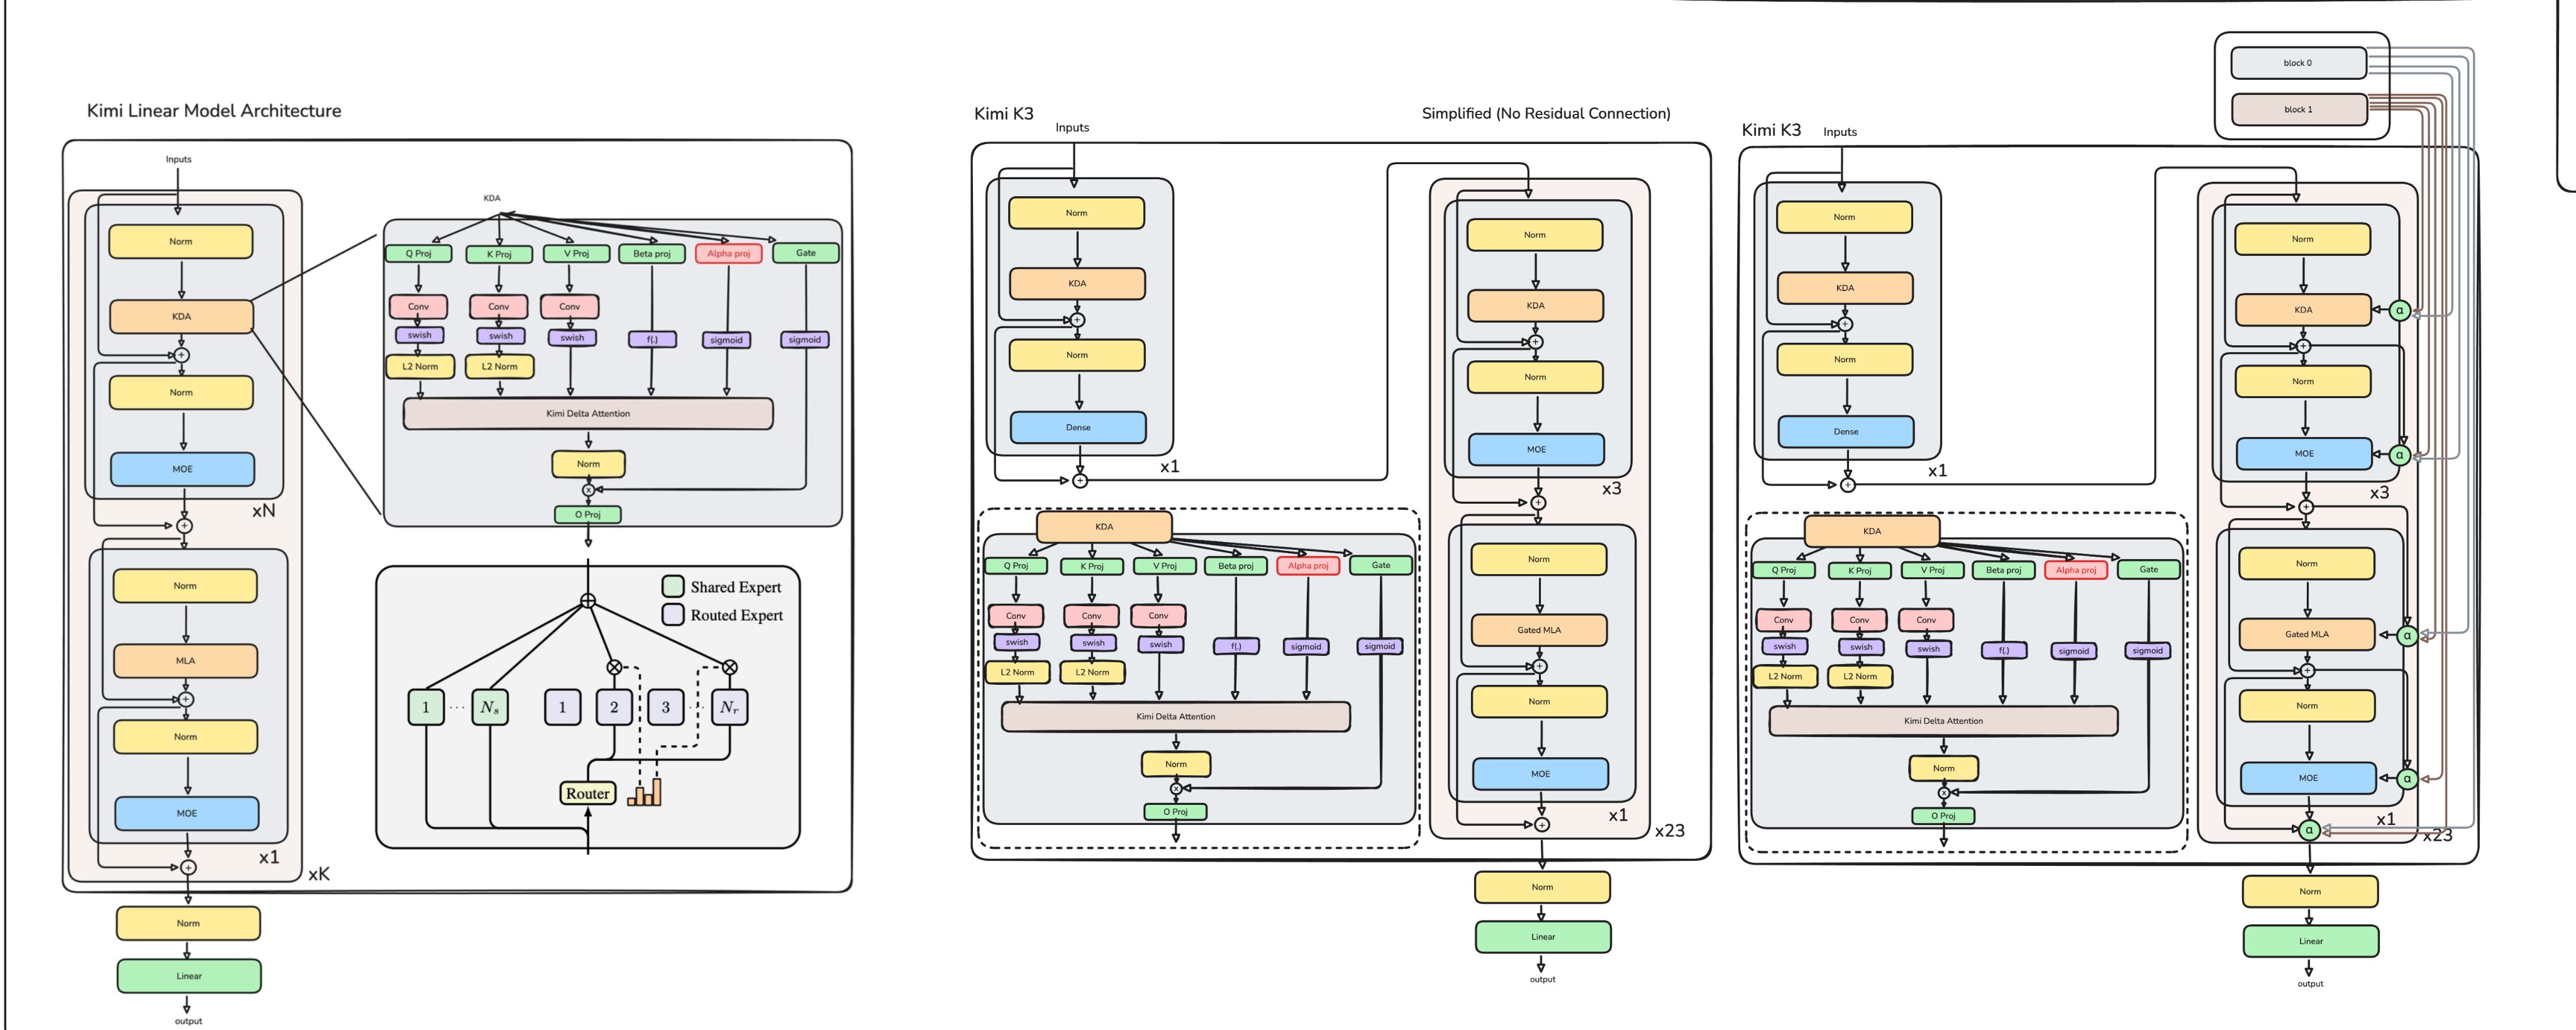Select Q Proj box in Kimi Linear diagram
2576x1030 pixels.
point(418,254)
